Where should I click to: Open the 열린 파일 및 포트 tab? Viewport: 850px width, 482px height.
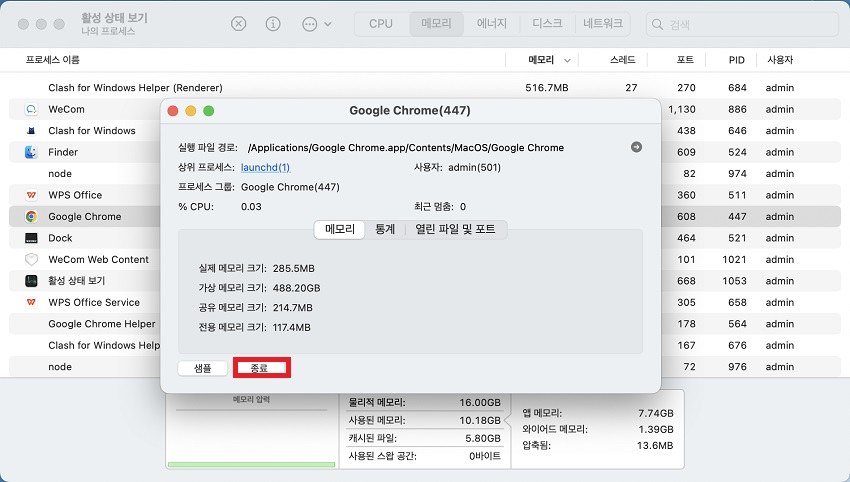pyautogui.click(x=455, y=229)
